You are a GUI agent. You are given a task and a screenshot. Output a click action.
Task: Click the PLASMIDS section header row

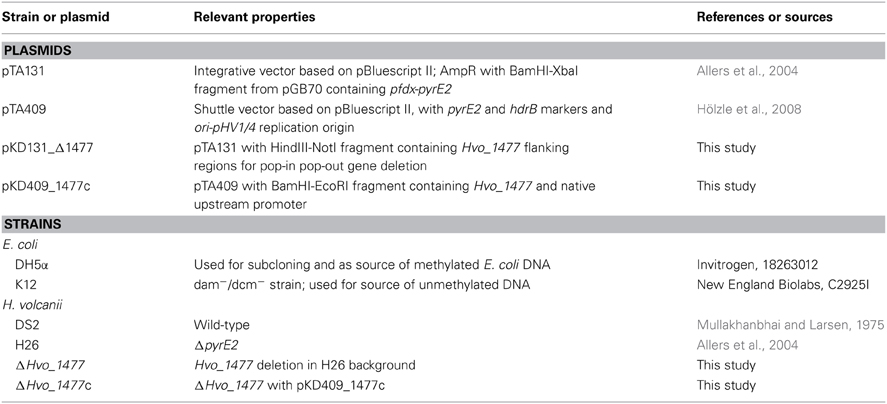pyautogui.click(x=444, y=50)
